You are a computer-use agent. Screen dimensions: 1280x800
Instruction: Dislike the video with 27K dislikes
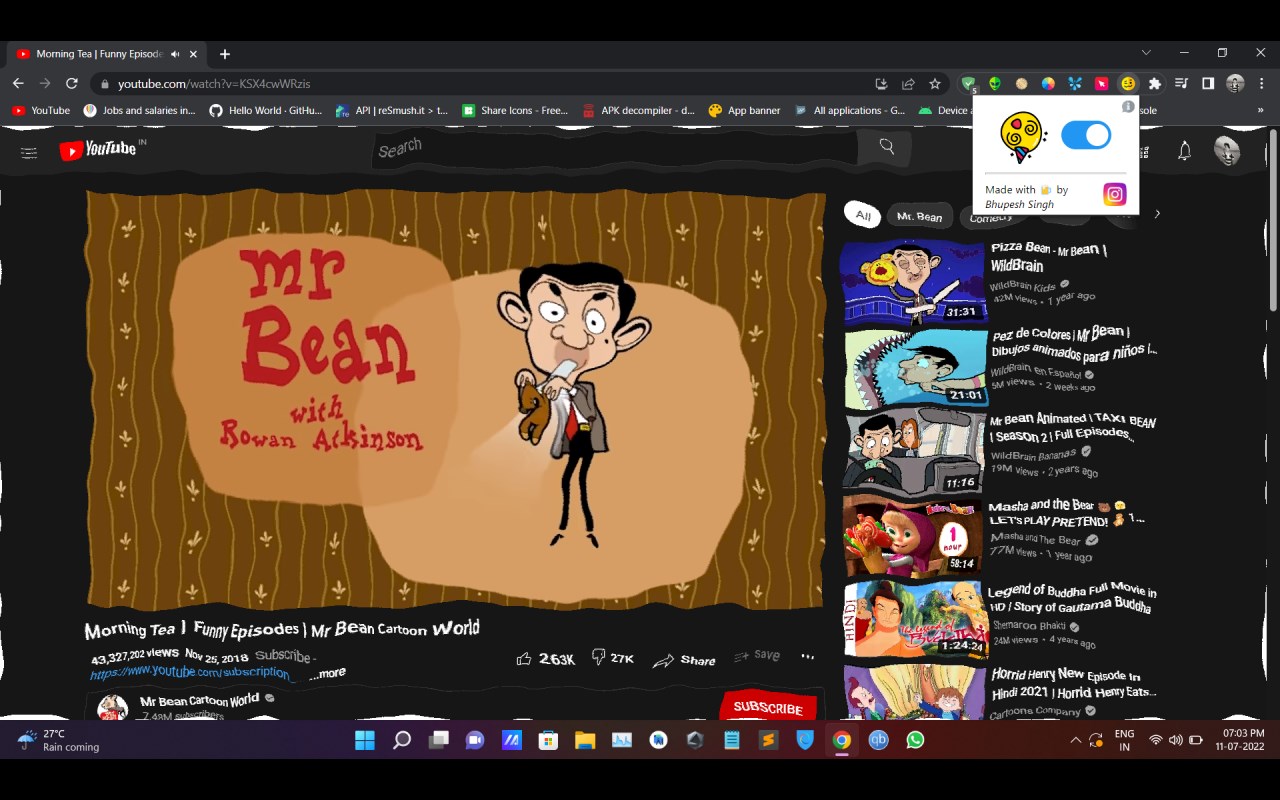(612, 658)
